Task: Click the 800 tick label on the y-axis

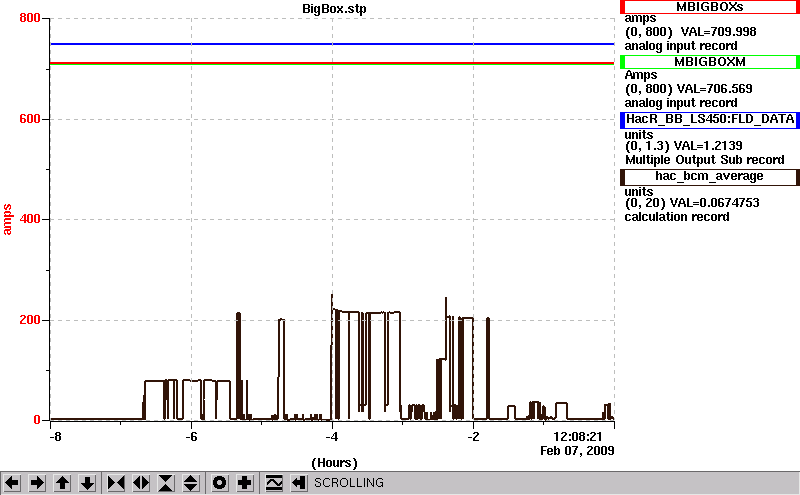Action: point(30,18)
